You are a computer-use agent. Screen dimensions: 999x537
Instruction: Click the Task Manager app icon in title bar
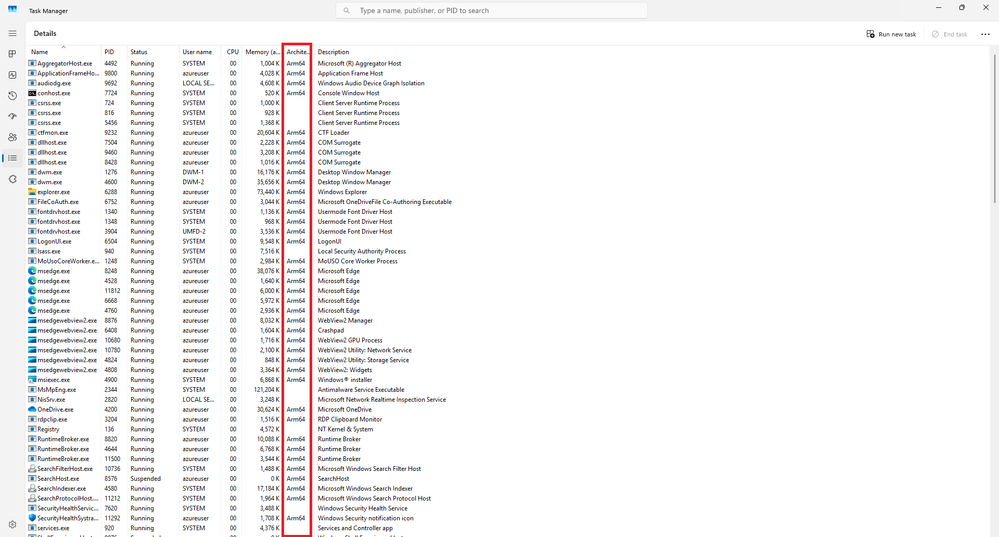[x=12, y=10]
